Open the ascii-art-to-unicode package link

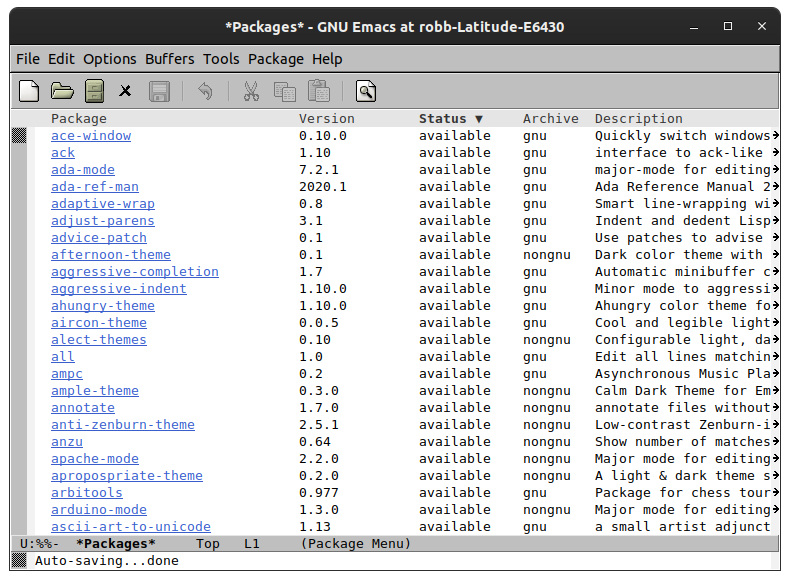(130, 527)
